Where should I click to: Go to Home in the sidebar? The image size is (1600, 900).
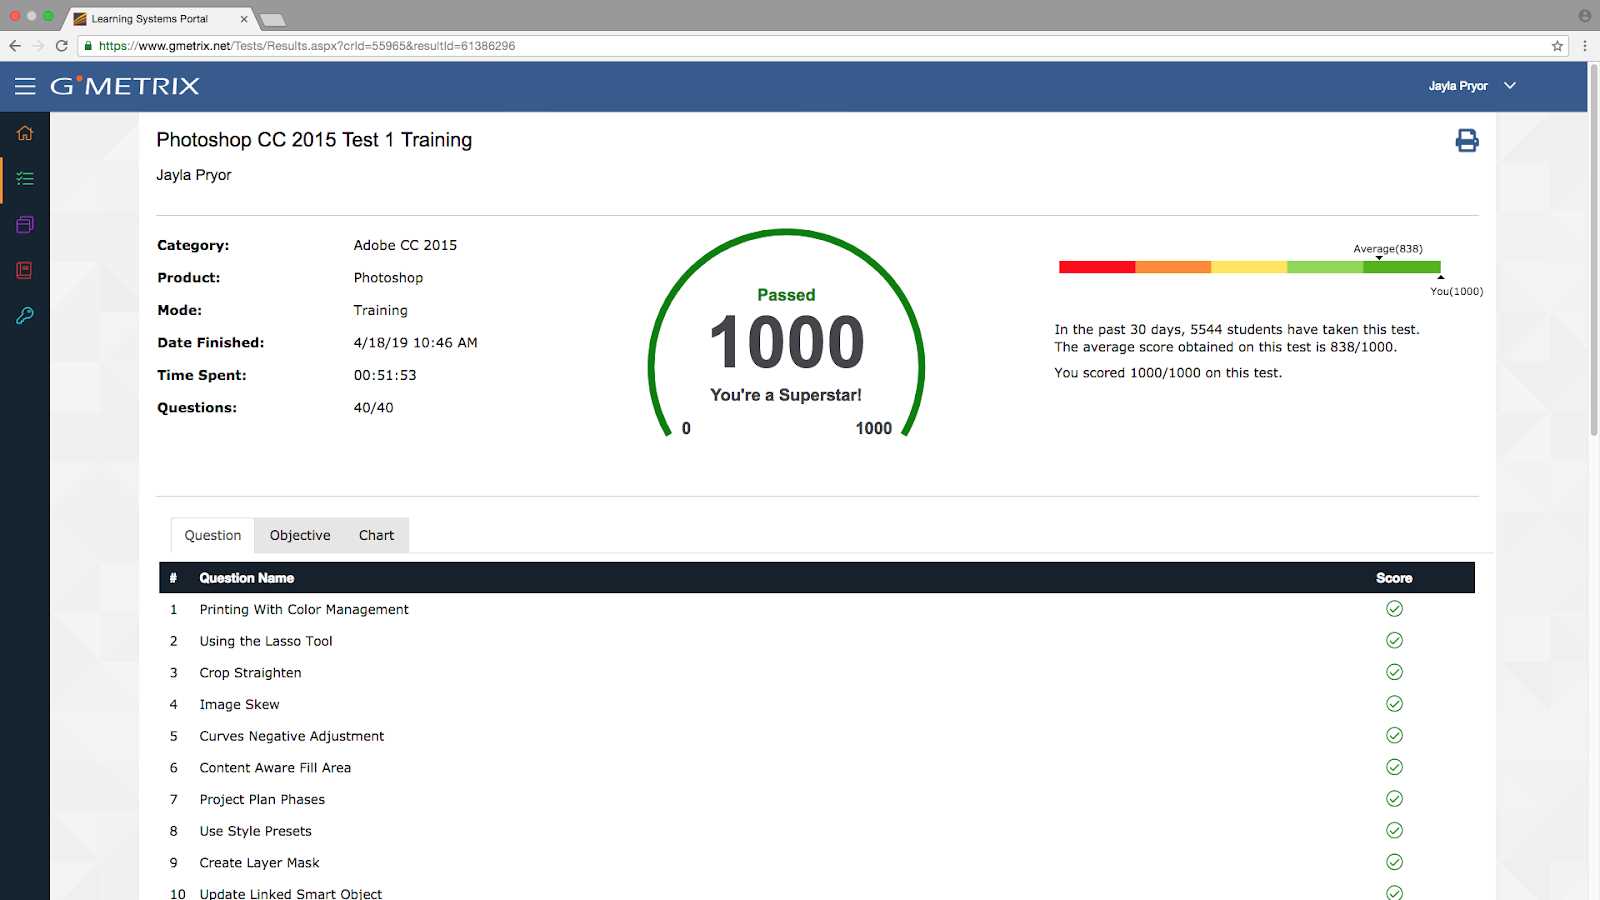coord(25,133)
